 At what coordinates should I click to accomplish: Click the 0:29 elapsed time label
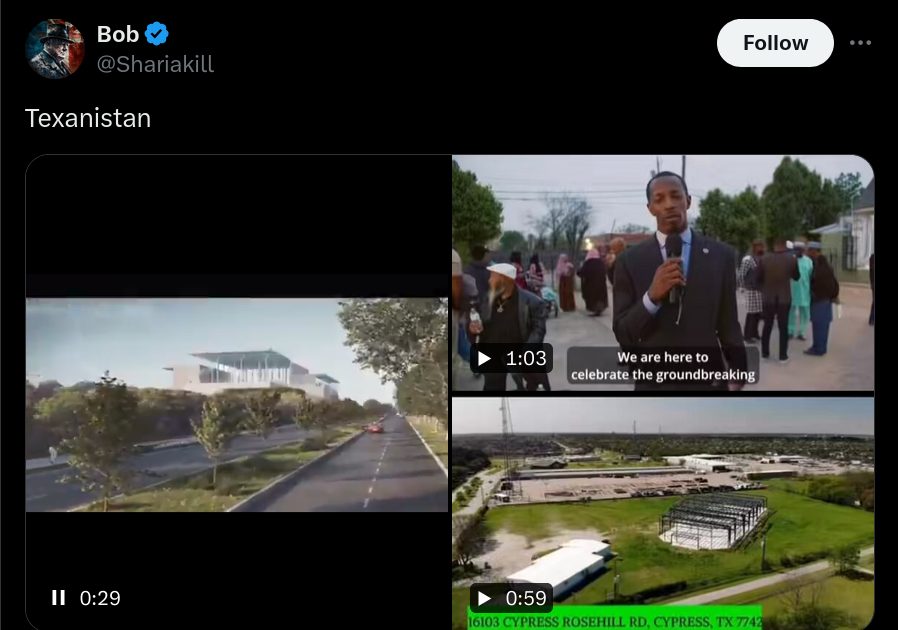tap(100, 598)
